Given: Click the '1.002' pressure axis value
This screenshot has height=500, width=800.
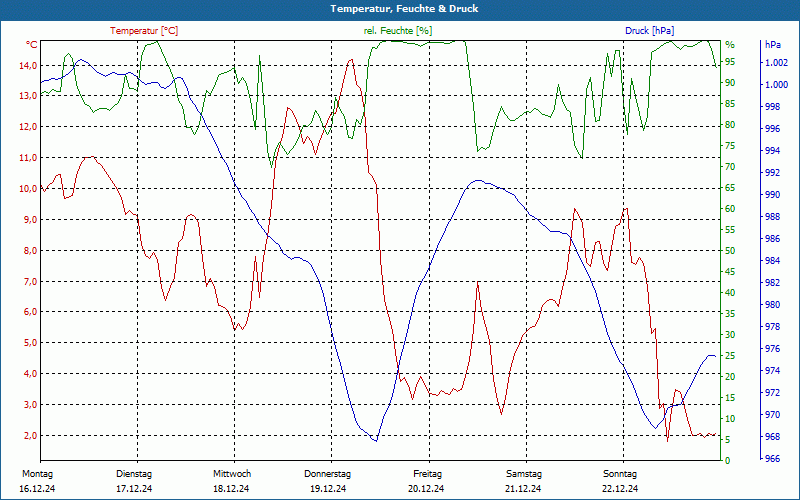Looking at the screenshot, I should pyautogui.click(x=776, y=63).
